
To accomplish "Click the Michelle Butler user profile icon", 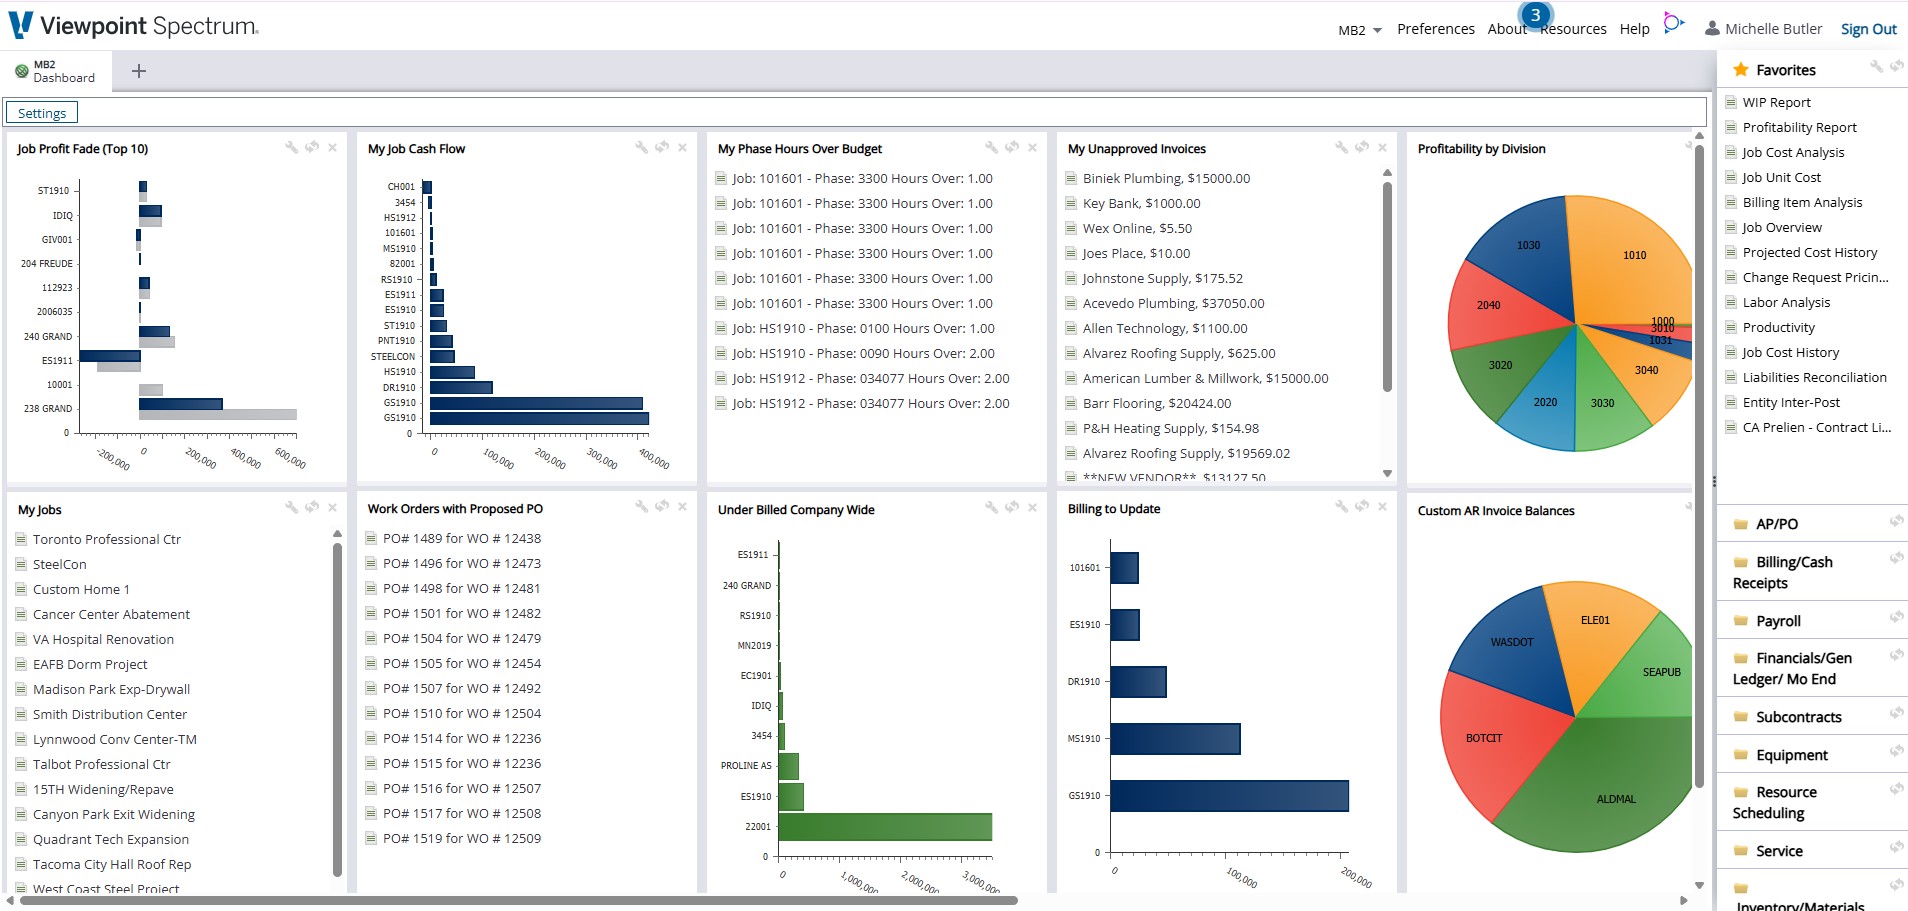I will 1712,29.
